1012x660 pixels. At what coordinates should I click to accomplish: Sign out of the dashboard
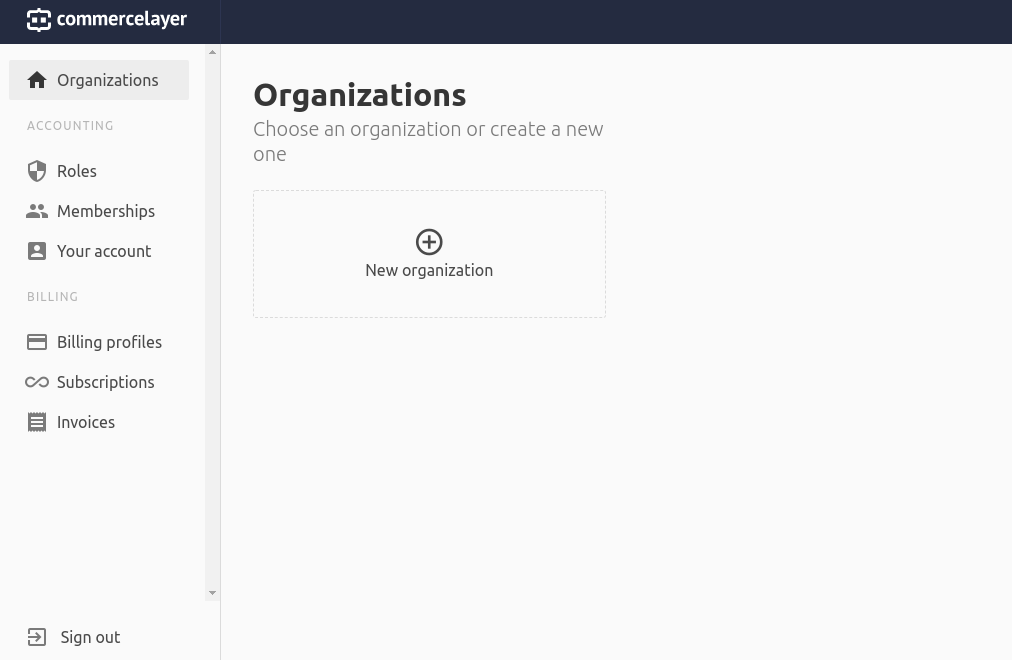tap(90, 637)
